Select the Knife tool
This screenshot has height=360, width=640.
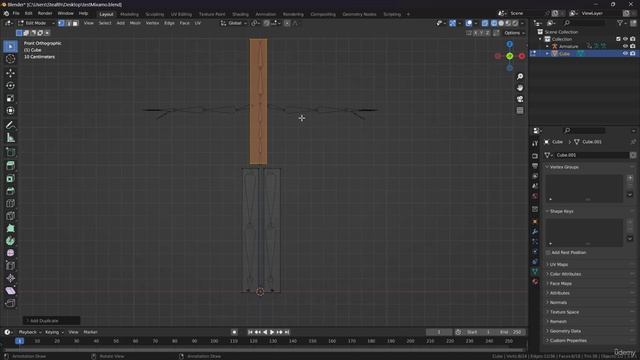pyautogui.click(x=10, y=216)
